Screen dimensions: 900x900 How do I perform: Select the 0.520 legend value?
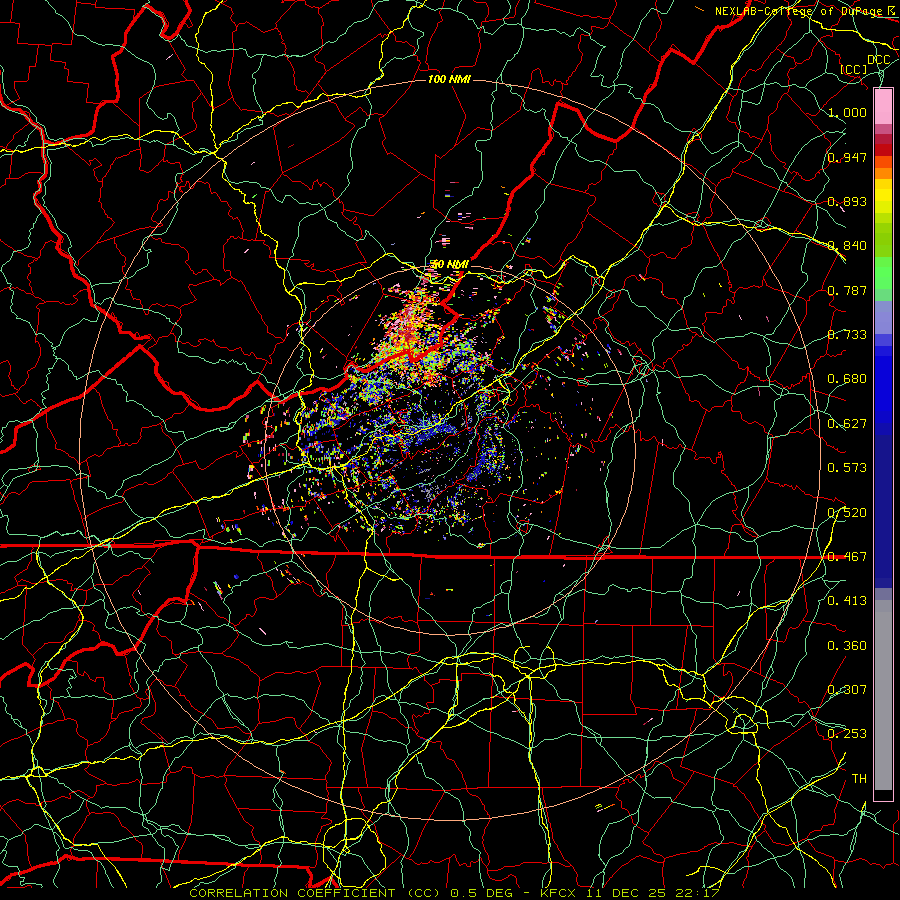click(x=847, y=513)
